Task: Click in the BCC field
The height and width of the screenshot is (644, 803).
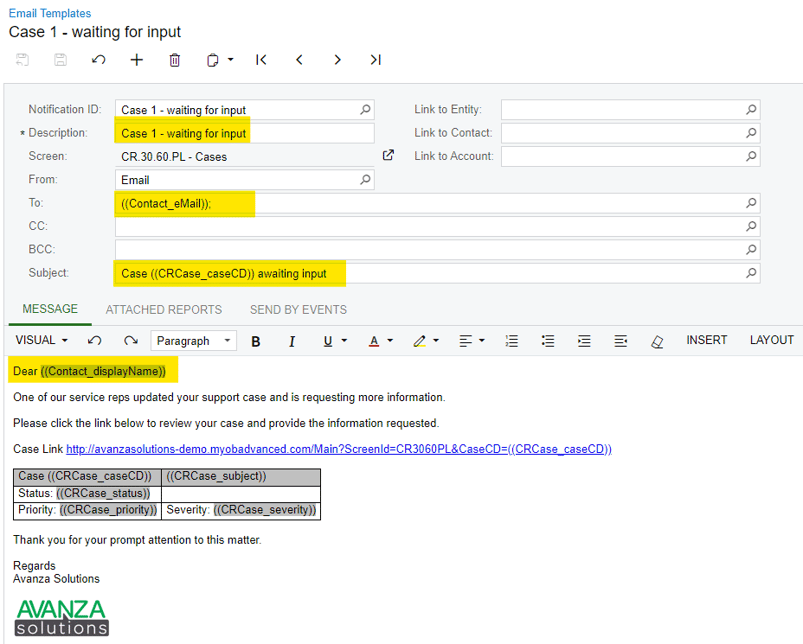Action: pos(438,250)
